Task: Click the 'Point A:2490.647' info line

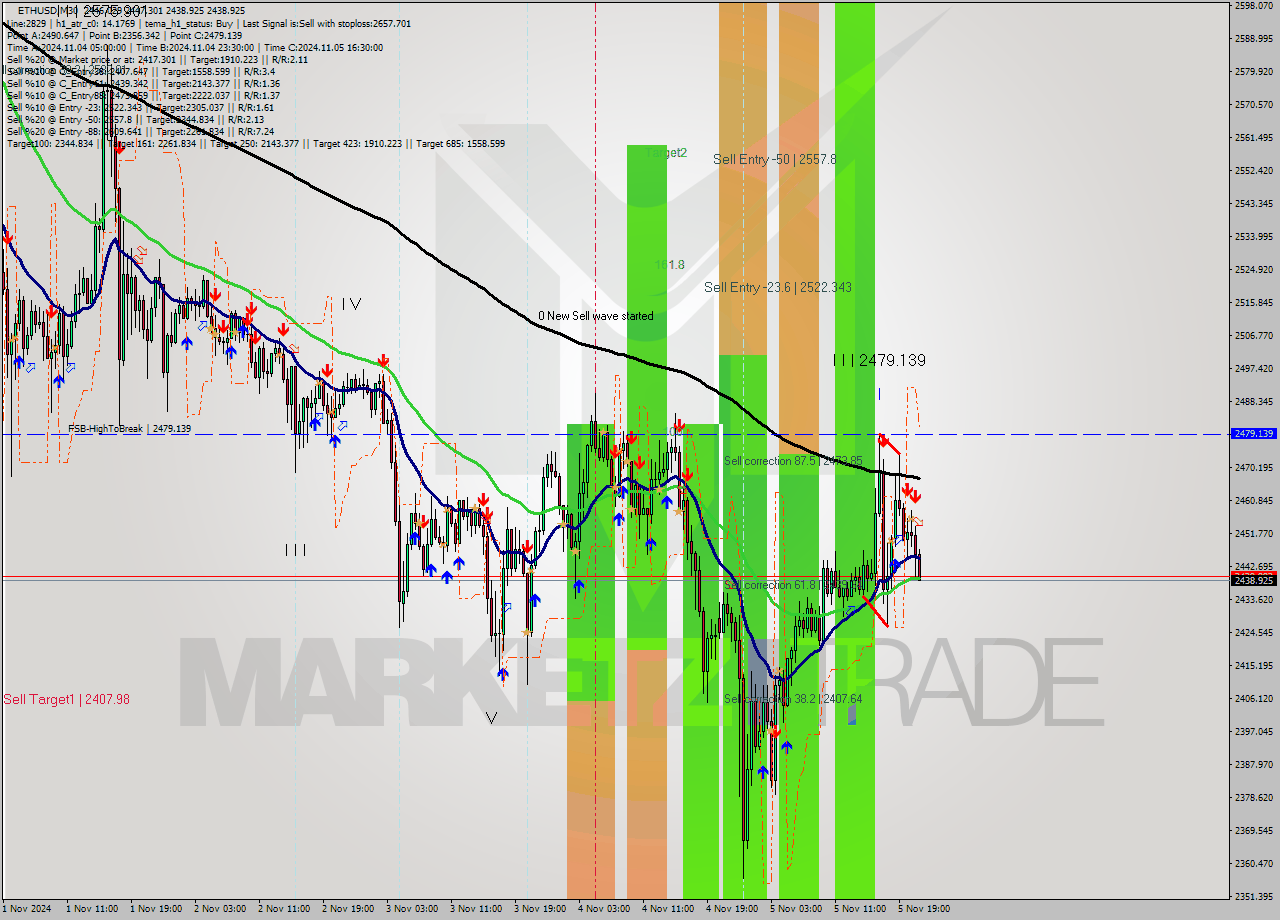Action: 125,35
